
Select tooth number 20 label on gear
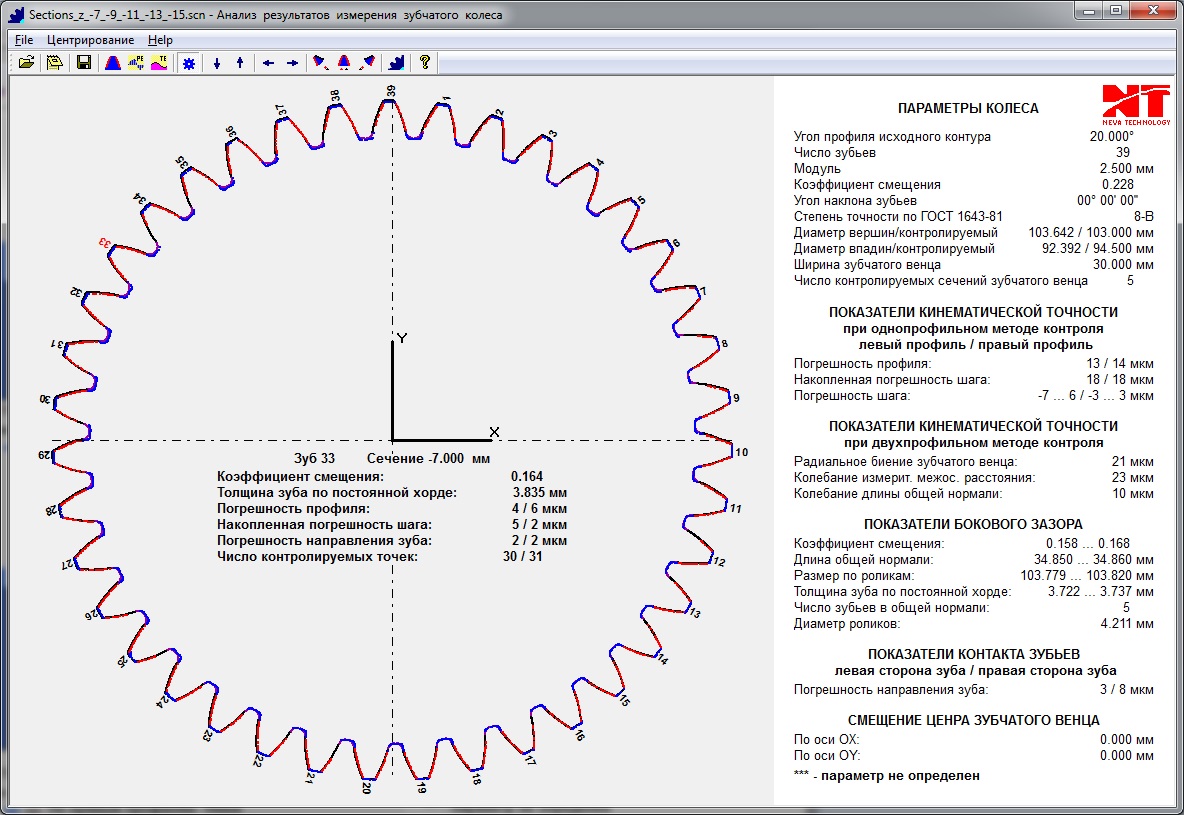(366, 787)
